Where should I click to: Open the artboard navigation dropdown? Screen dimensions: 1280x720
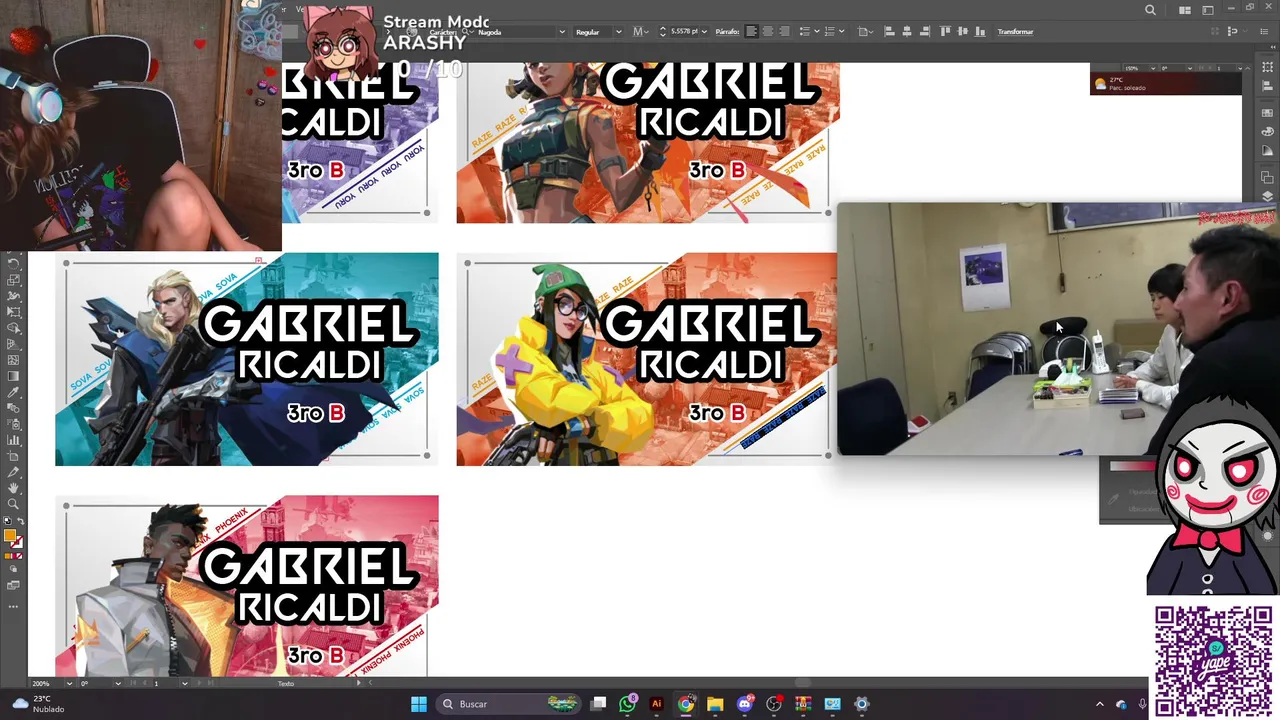click(185, 684)
